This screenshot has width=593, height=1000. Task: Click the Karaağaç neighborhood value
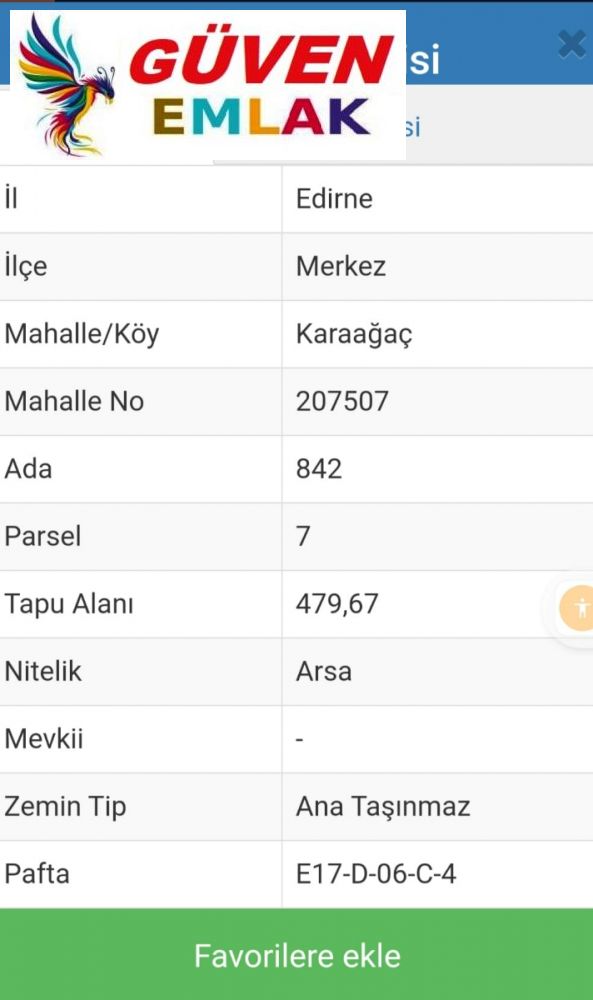click(354, 334)
